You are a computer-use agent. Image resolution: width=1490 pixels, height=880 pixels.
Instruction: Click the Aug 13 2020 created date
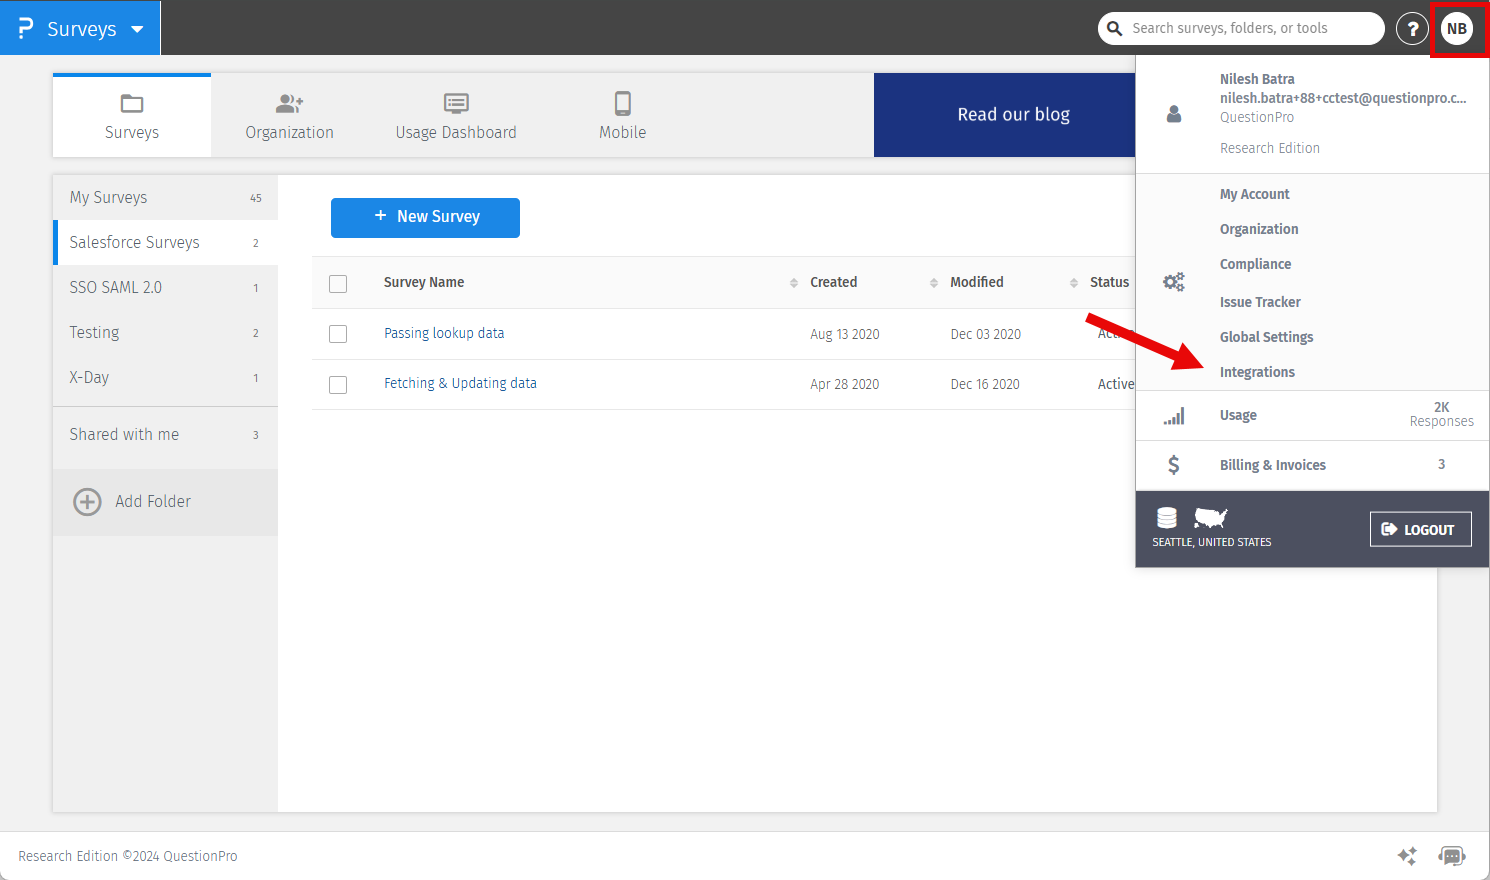click(x=845, y=334)
